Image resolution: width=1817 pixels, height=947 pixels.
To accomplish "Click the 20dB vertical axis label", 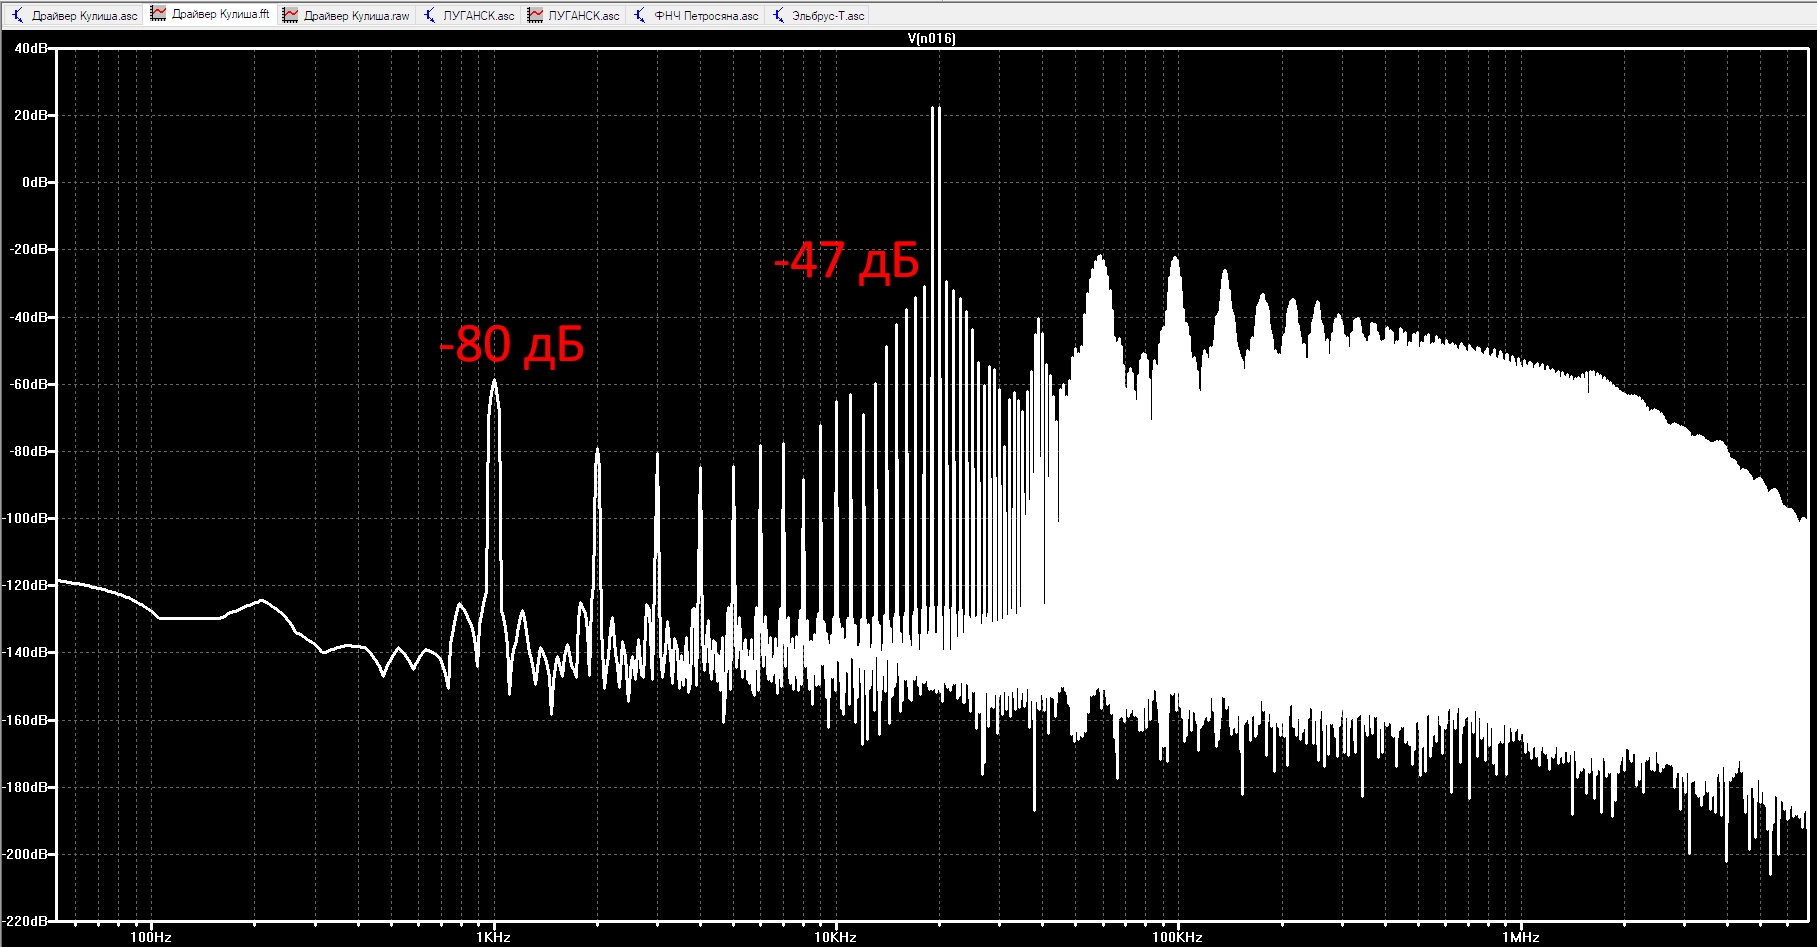I will pyautogui.click(x=31, y=115).
